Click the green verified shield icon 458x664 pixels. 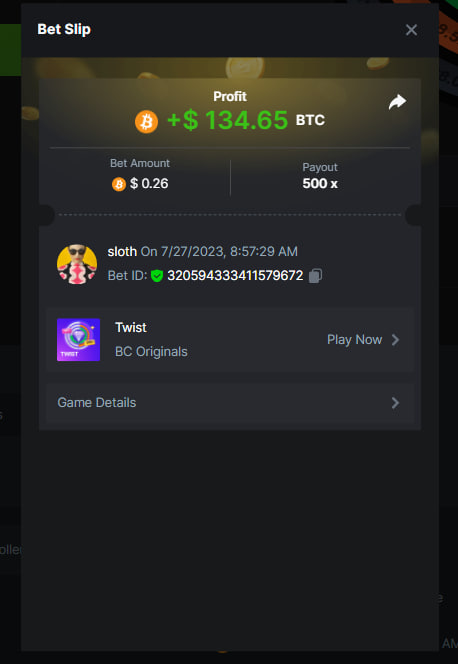[157, 276]
